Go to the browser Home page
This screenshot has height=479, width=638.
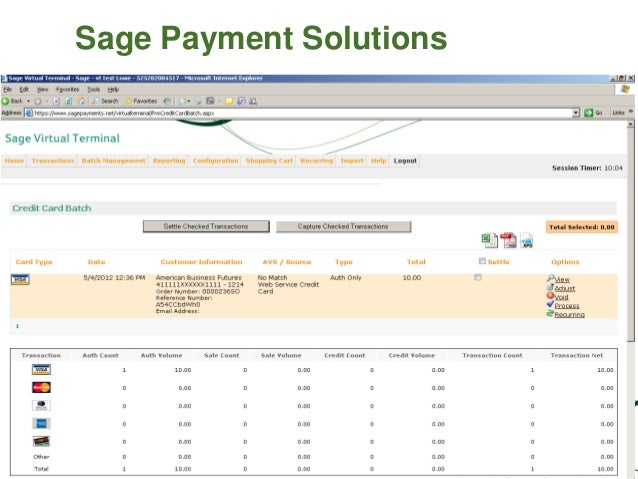(x=82, y=101)
